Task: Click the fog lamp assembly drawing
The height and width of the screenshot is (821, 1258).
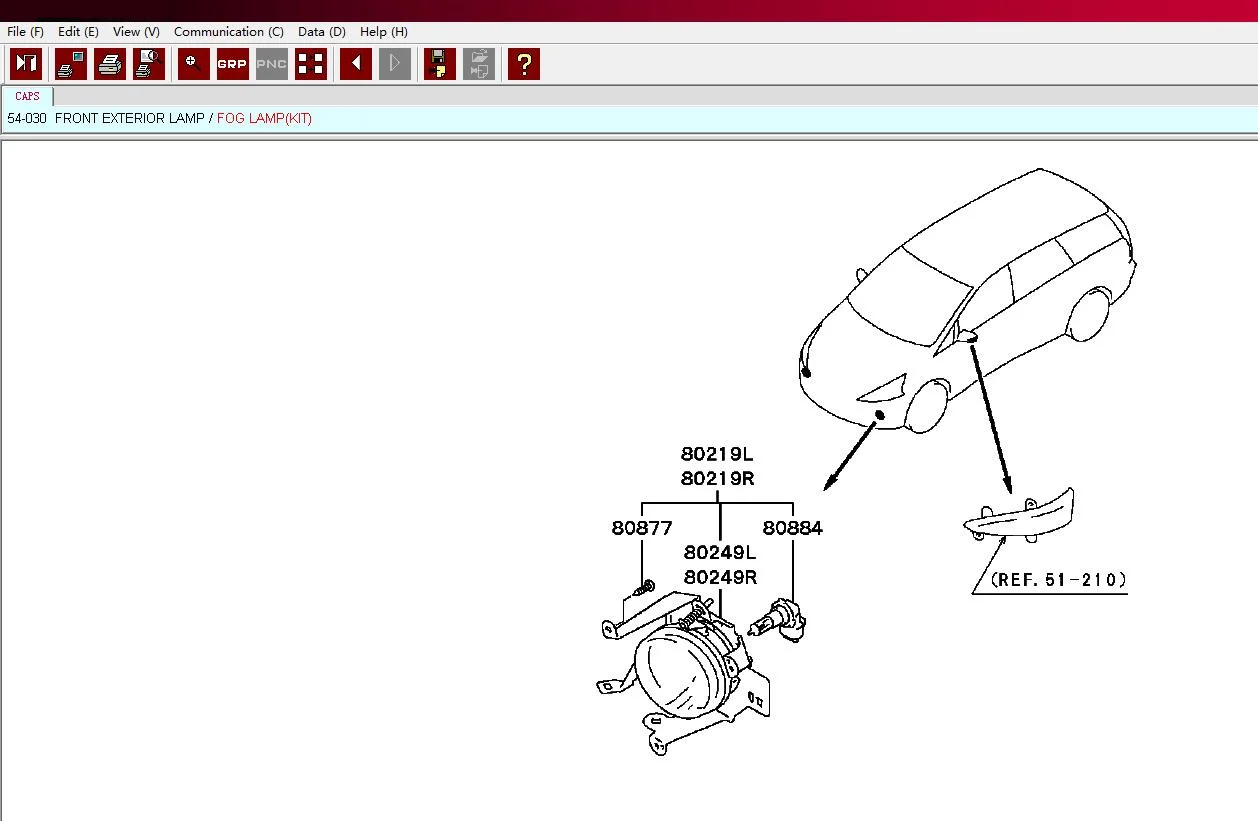Action: pyautogui.click(x=685, y=670)
